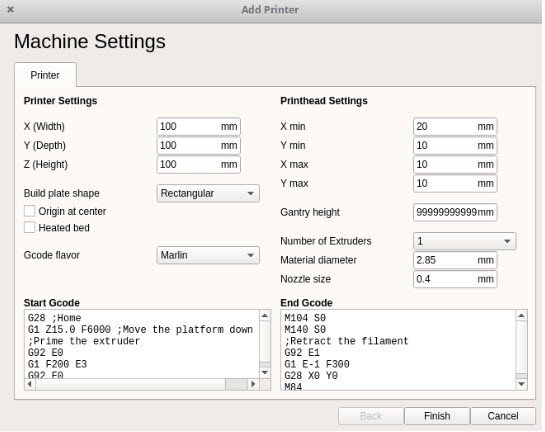Click 'G1 F200 E3' line in Start Gcode
This screenshot has height=432, width=545.
pos(57,364)
